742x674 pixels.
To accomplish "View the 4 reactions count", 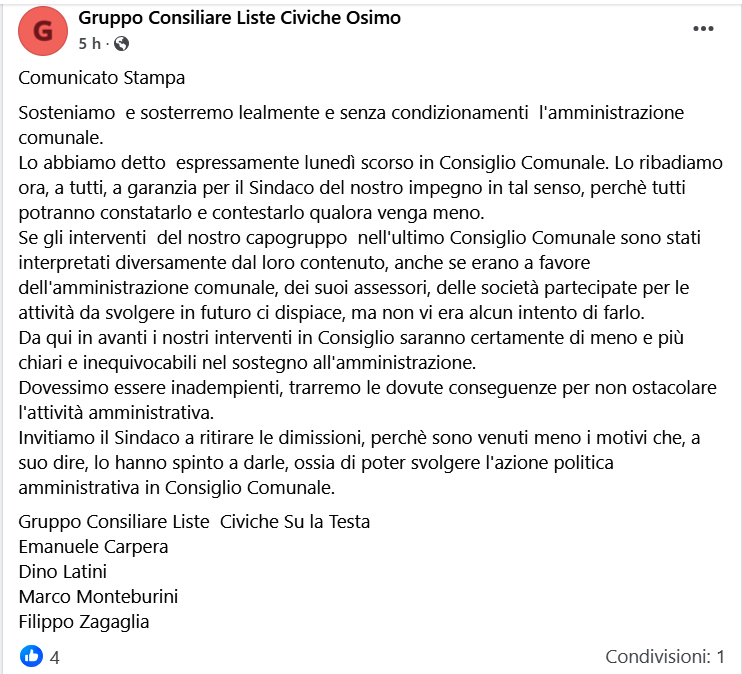I will pos(55,658).
